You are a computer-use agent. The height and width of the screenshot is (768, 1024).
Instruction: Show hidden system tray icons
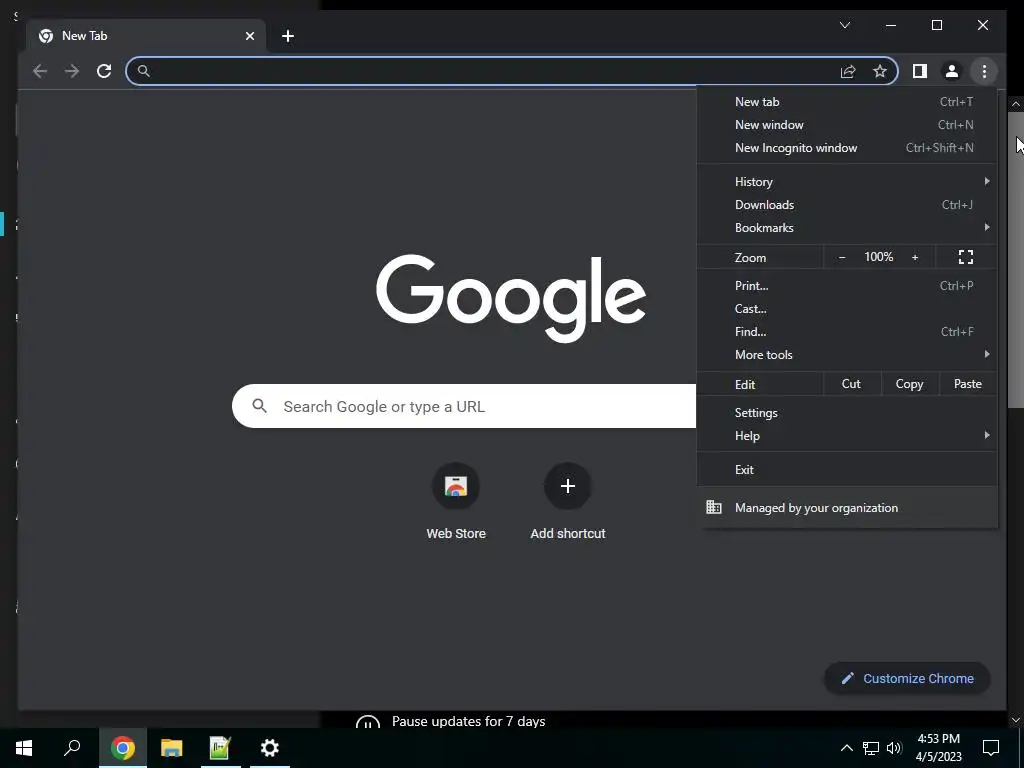tap(846, 748)
